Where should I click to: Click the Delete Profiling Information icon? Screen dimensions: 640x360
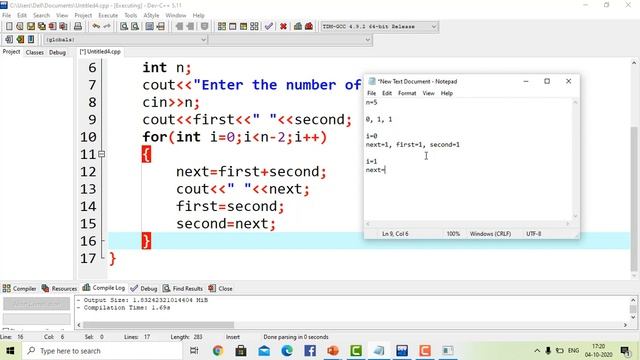point(309,27)
